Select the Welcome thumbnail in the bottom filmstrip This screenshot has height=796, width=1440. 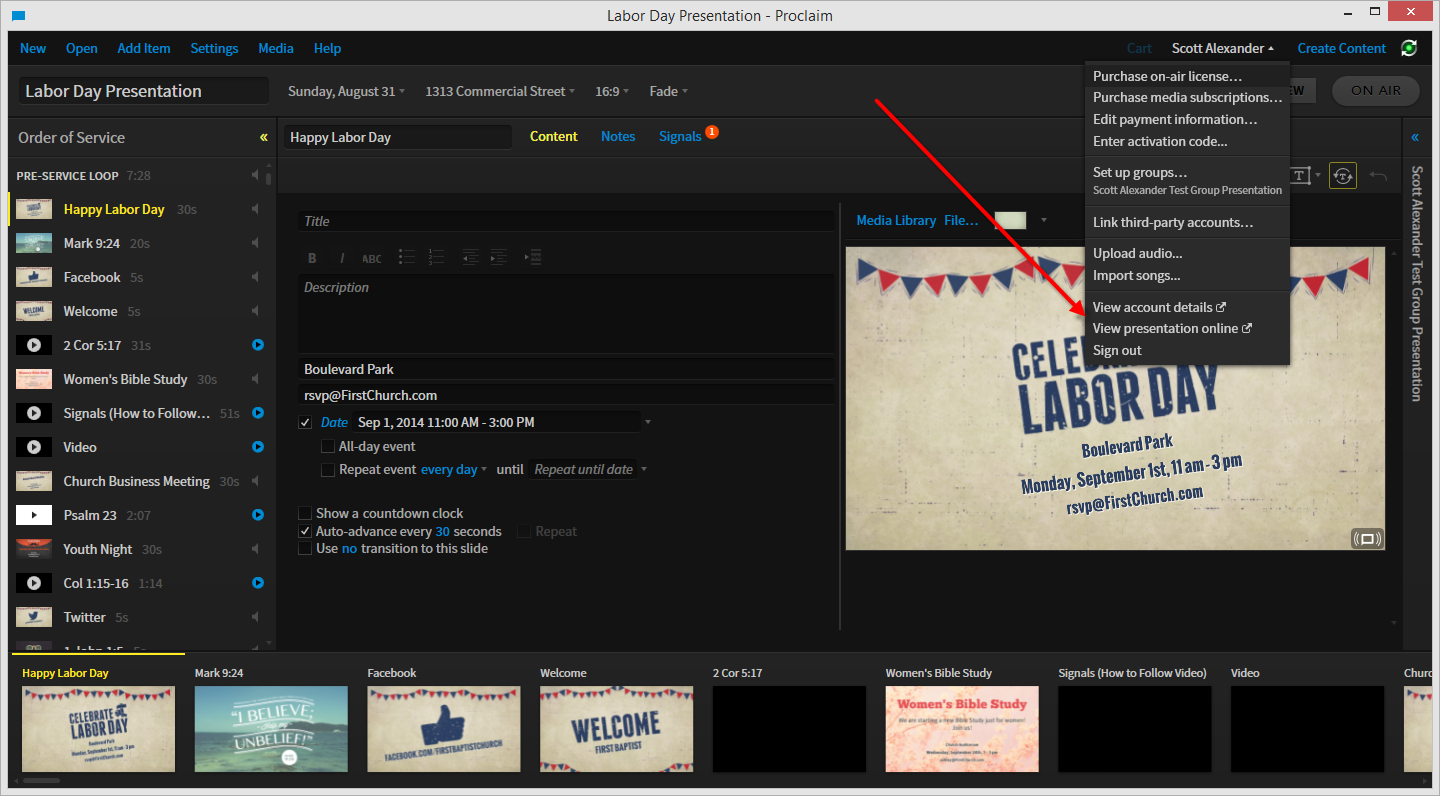coord(617,728)
